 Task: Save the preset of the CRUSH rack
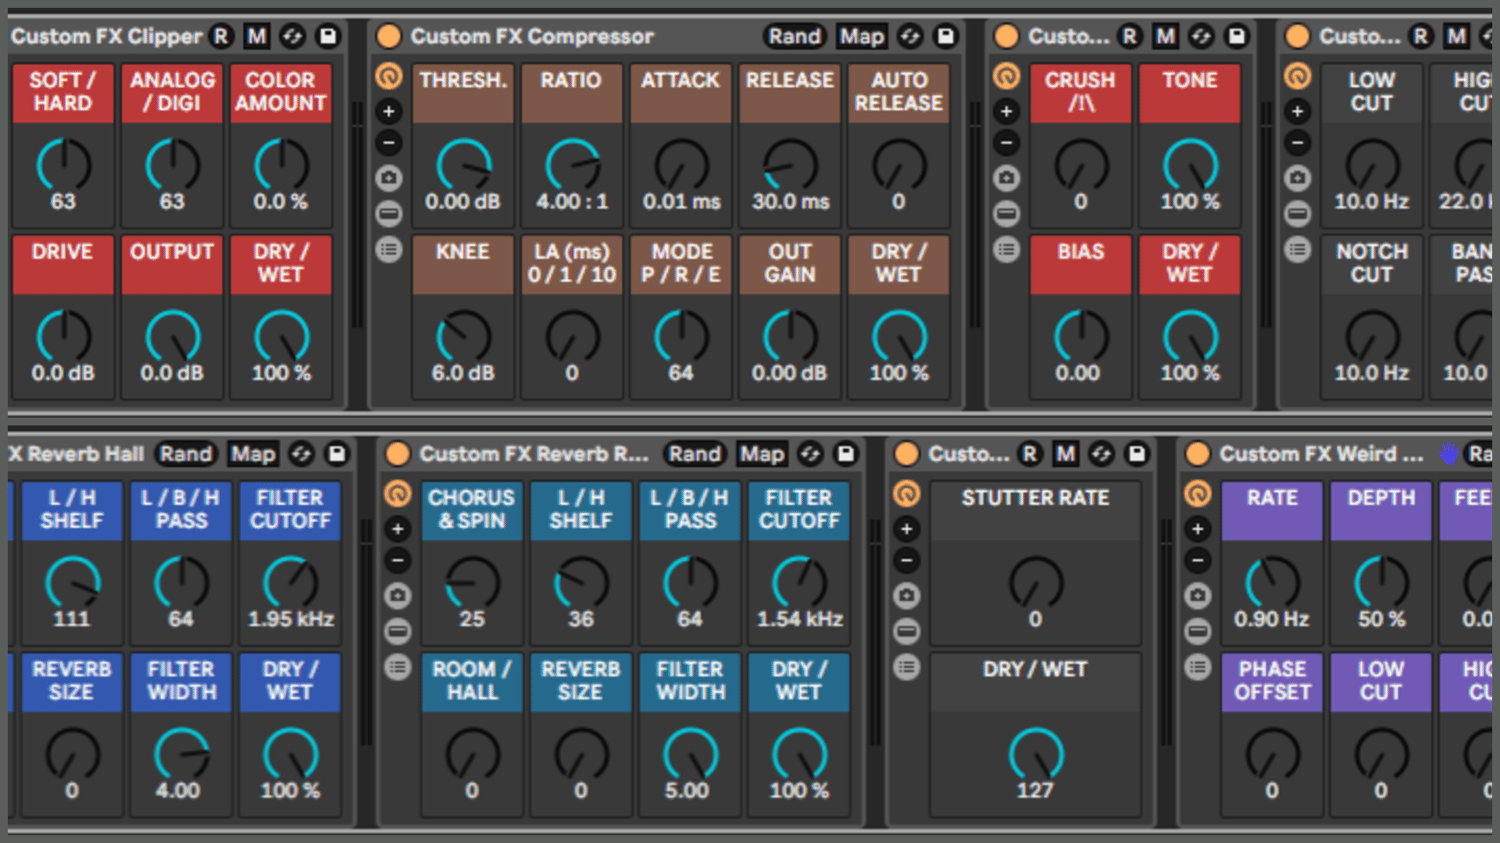1236,37
